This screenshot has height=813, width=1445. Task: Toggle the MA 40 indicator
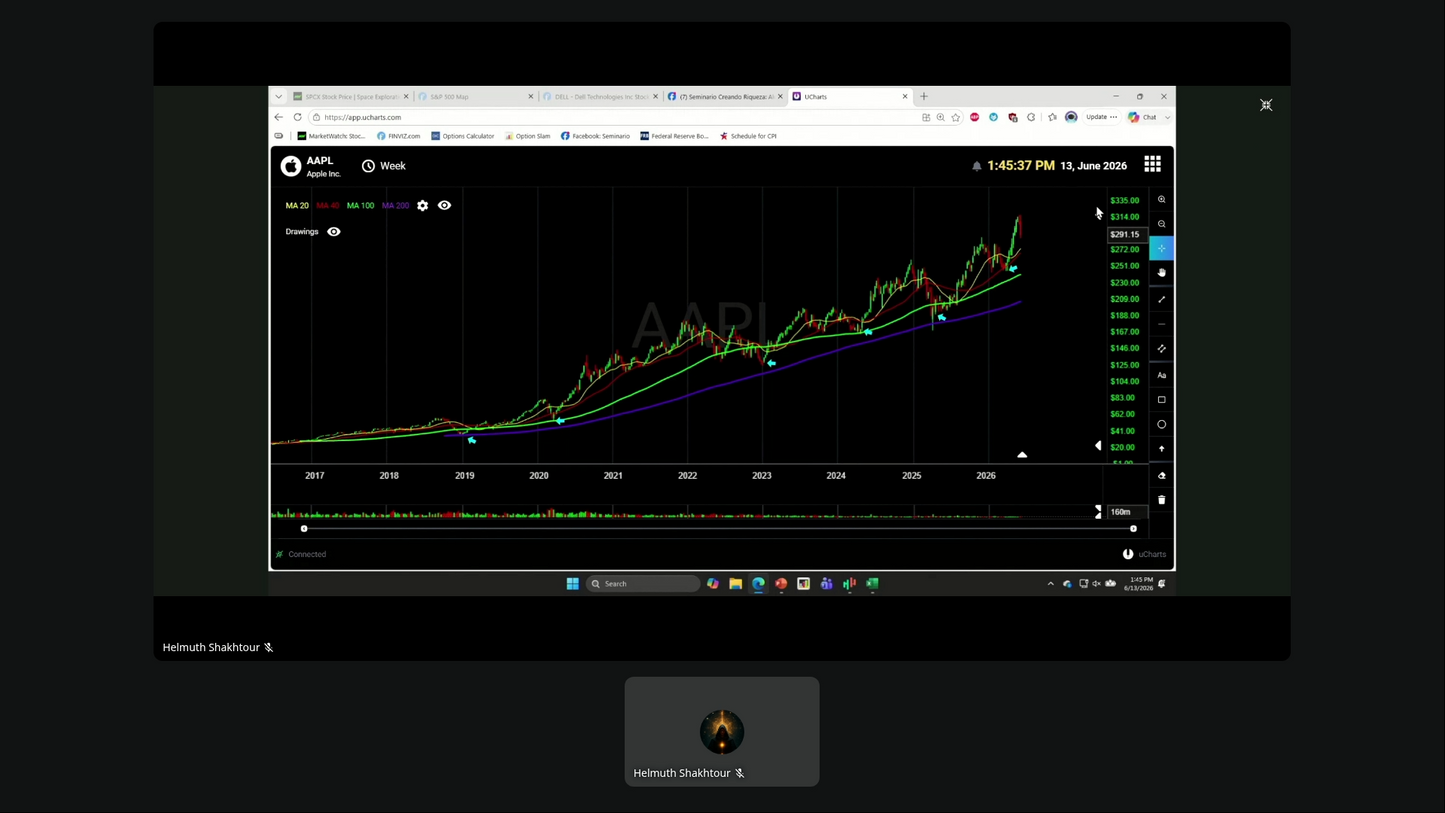point(327,206)
